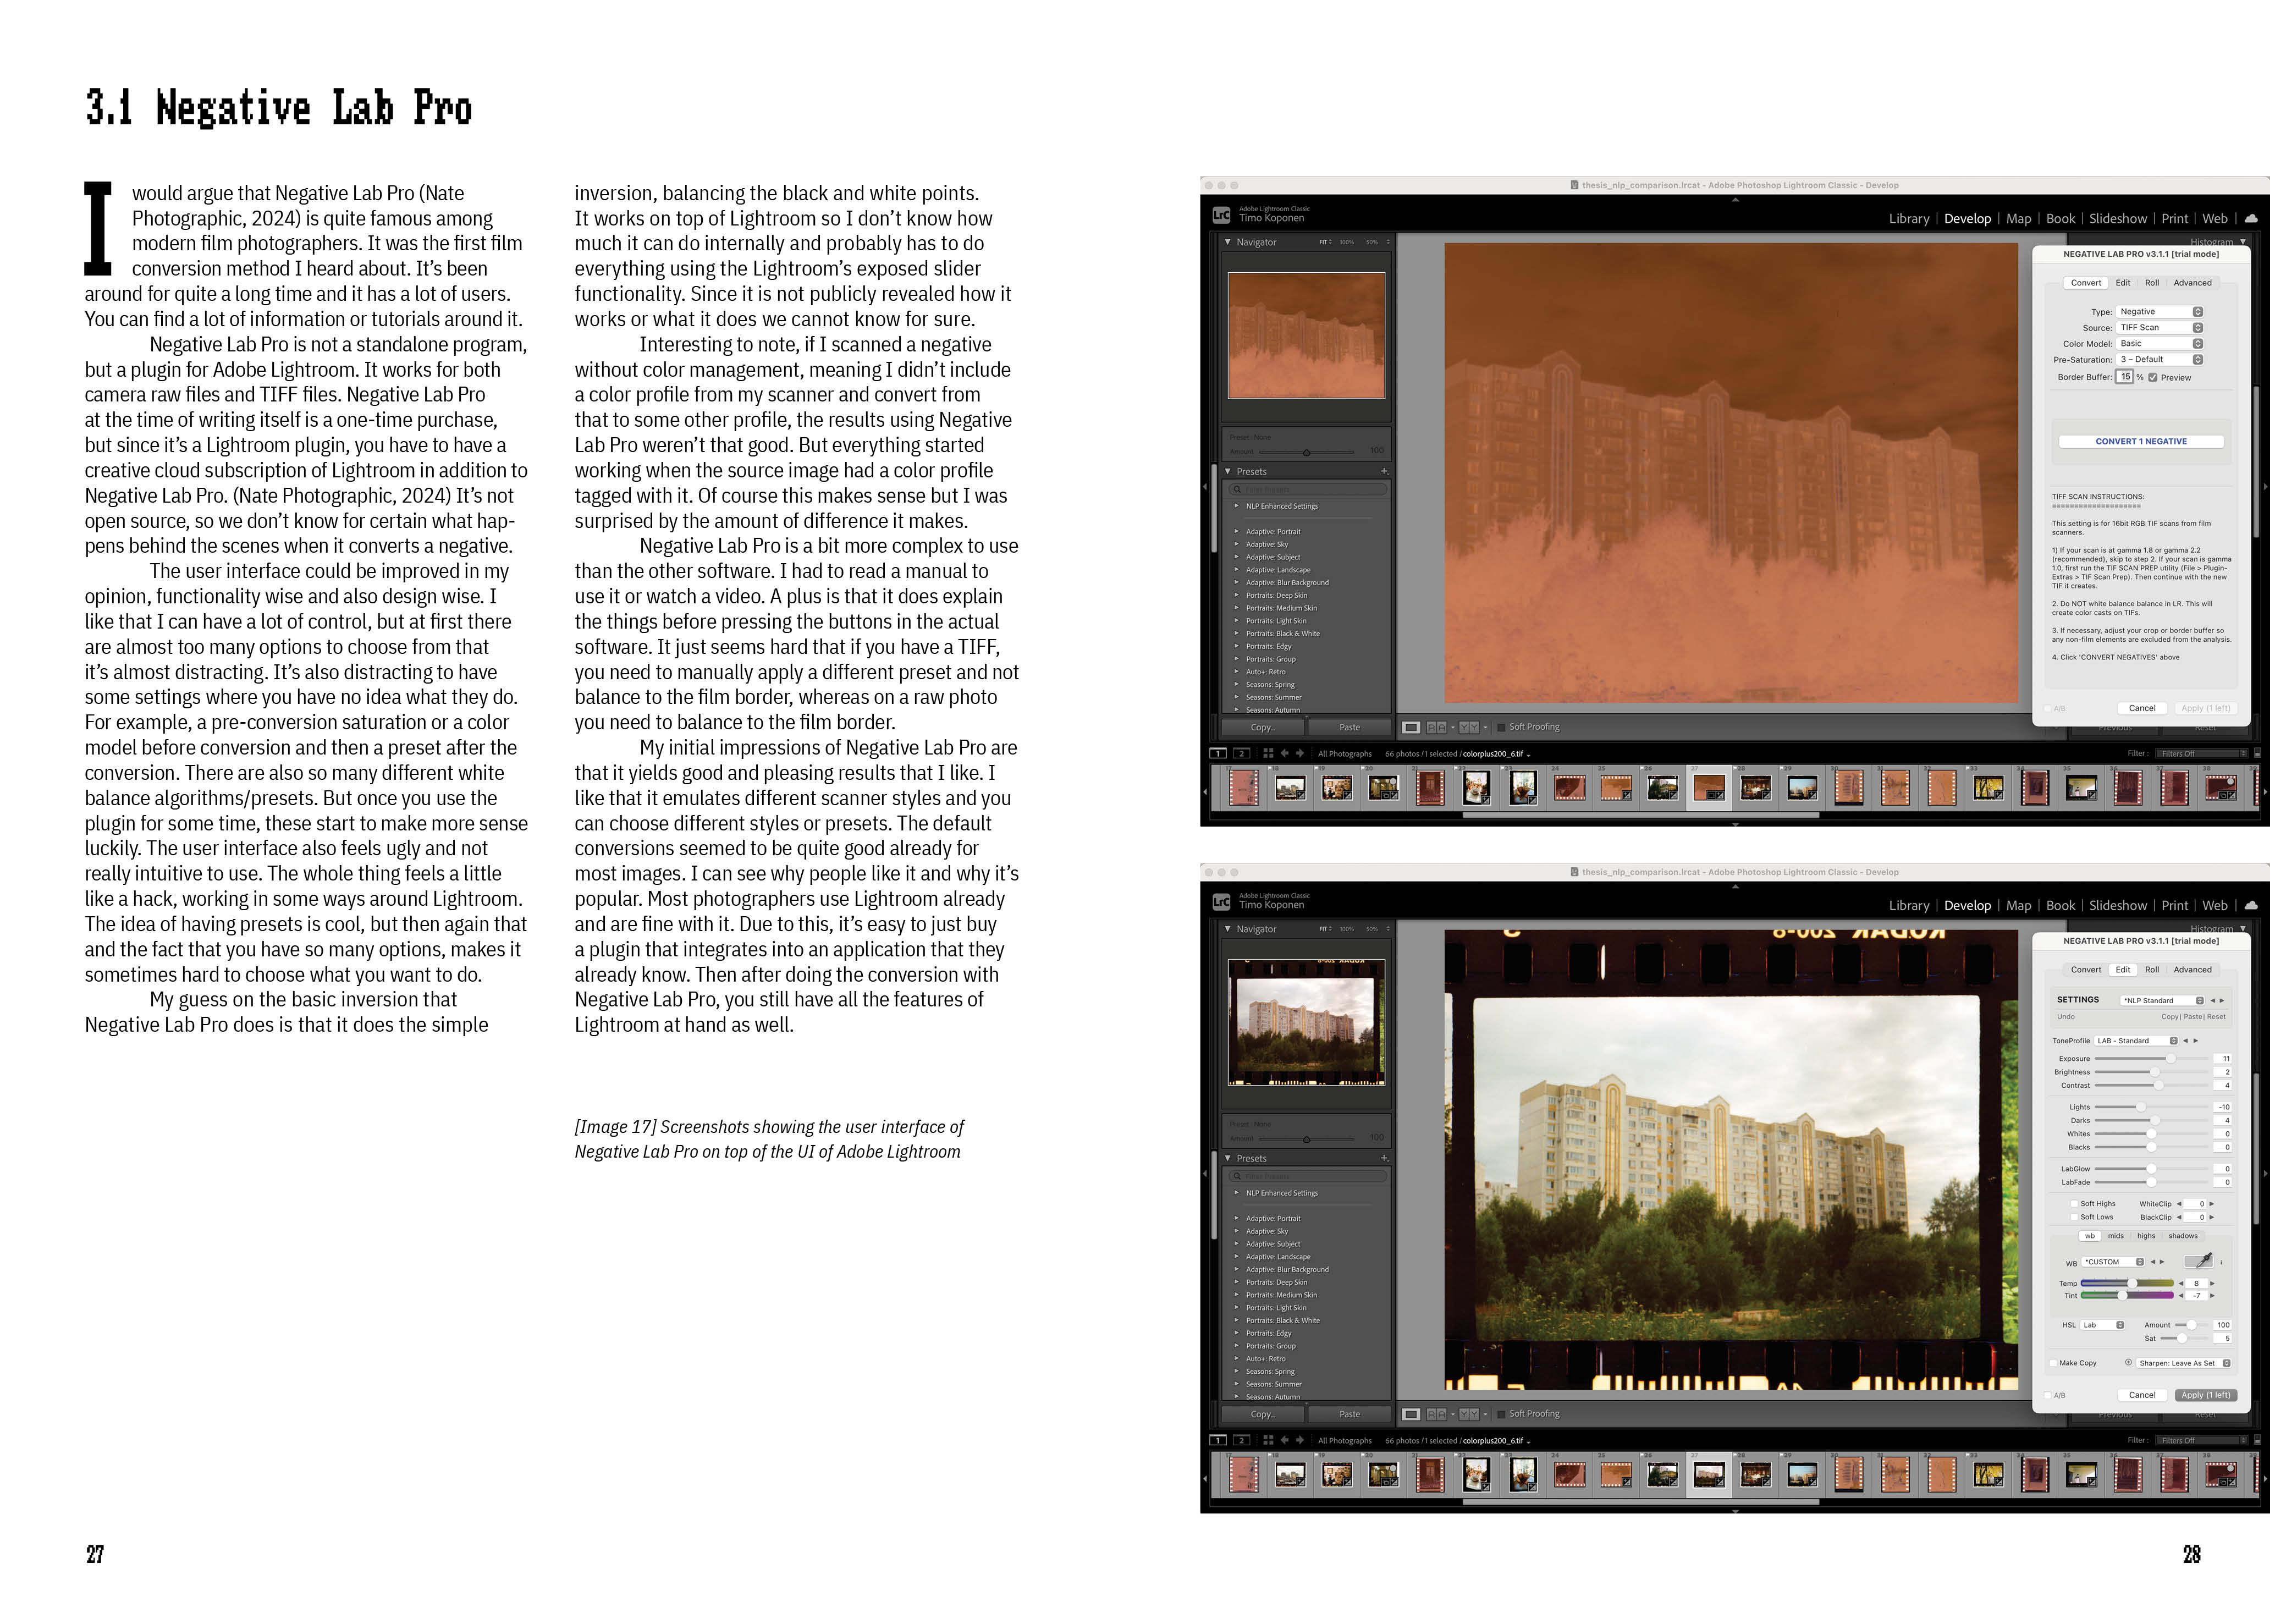Open the Sharpen: Leave As Set dropdown

(2184, 1363)
